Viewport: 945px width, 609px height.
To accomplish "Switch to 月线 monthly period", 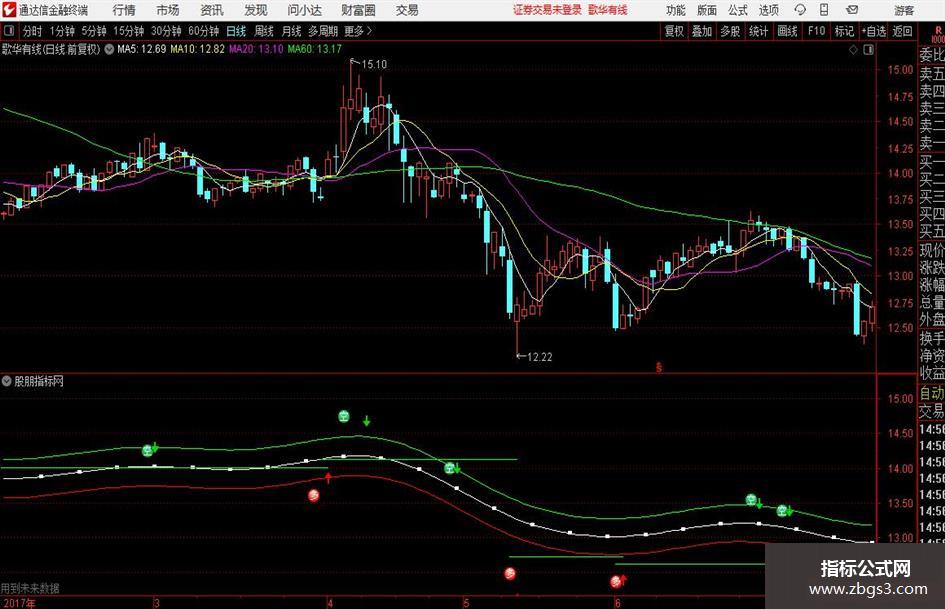I will pos(291,31).
